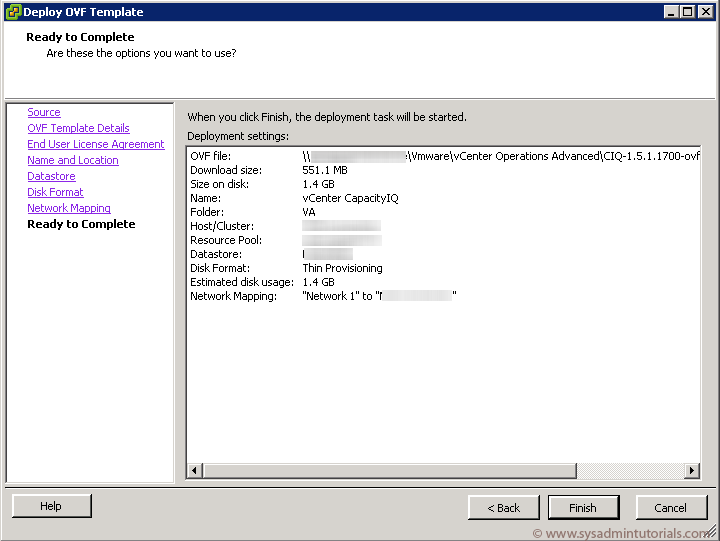The image size is (720, 541).
Task: Go to OVF Template Details step
Action: pyautogui.click(x=78, y=128)
